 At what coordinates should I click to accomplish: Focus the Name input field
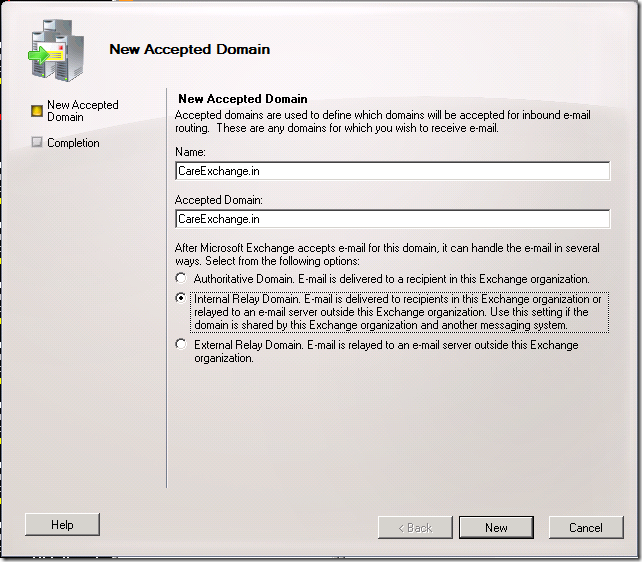[x=393, y=171]
